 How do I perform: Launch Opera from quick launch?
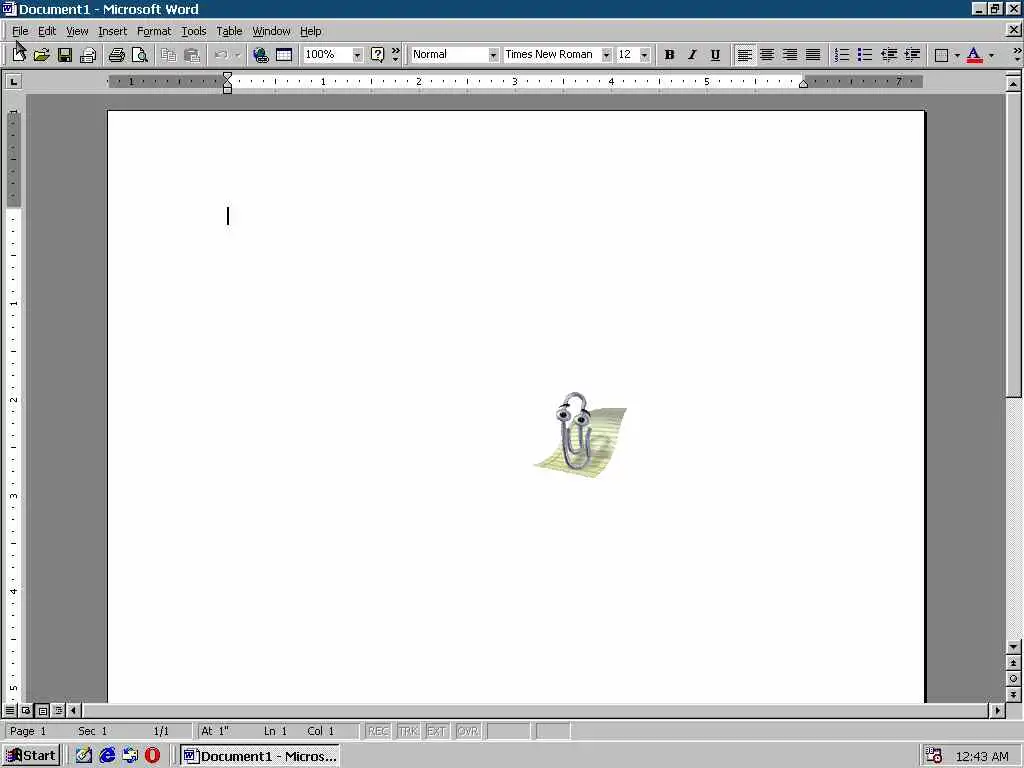[x=152, y=756]
